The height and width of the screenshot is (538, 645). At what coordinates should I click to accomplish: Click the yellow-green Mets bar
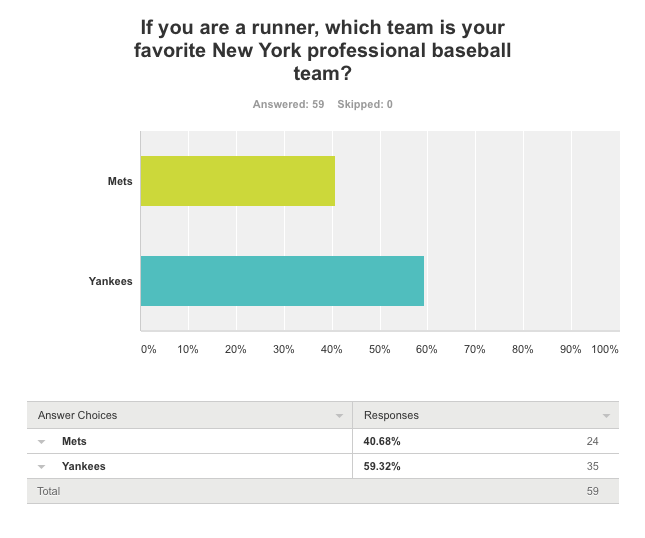[x=238, y=181]
